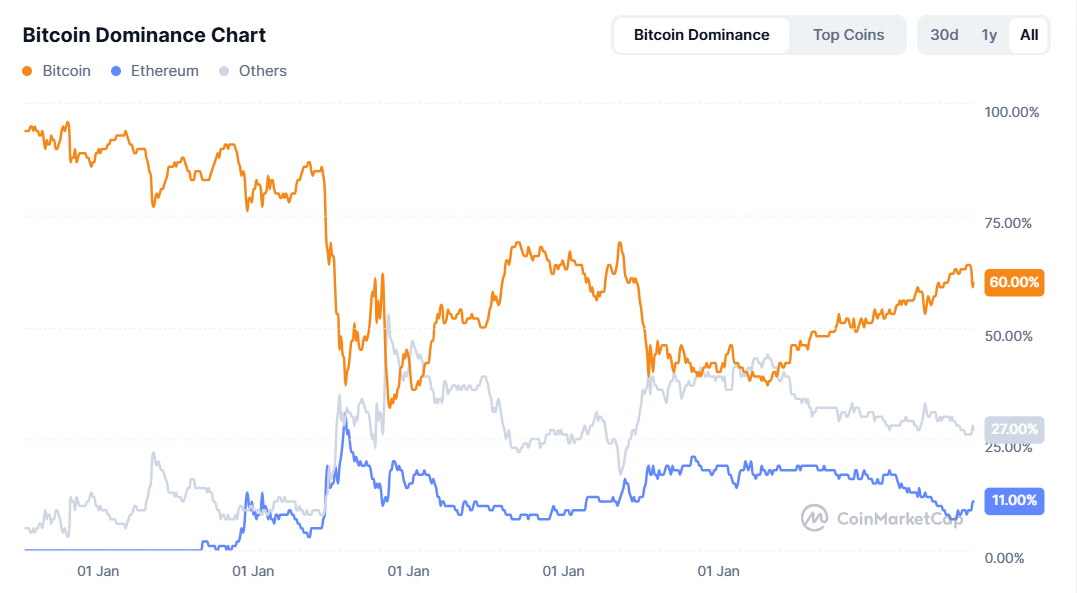This screenshot has height=593, width=1077.
Task: Select the 1y time range
Action: point(988,34)
